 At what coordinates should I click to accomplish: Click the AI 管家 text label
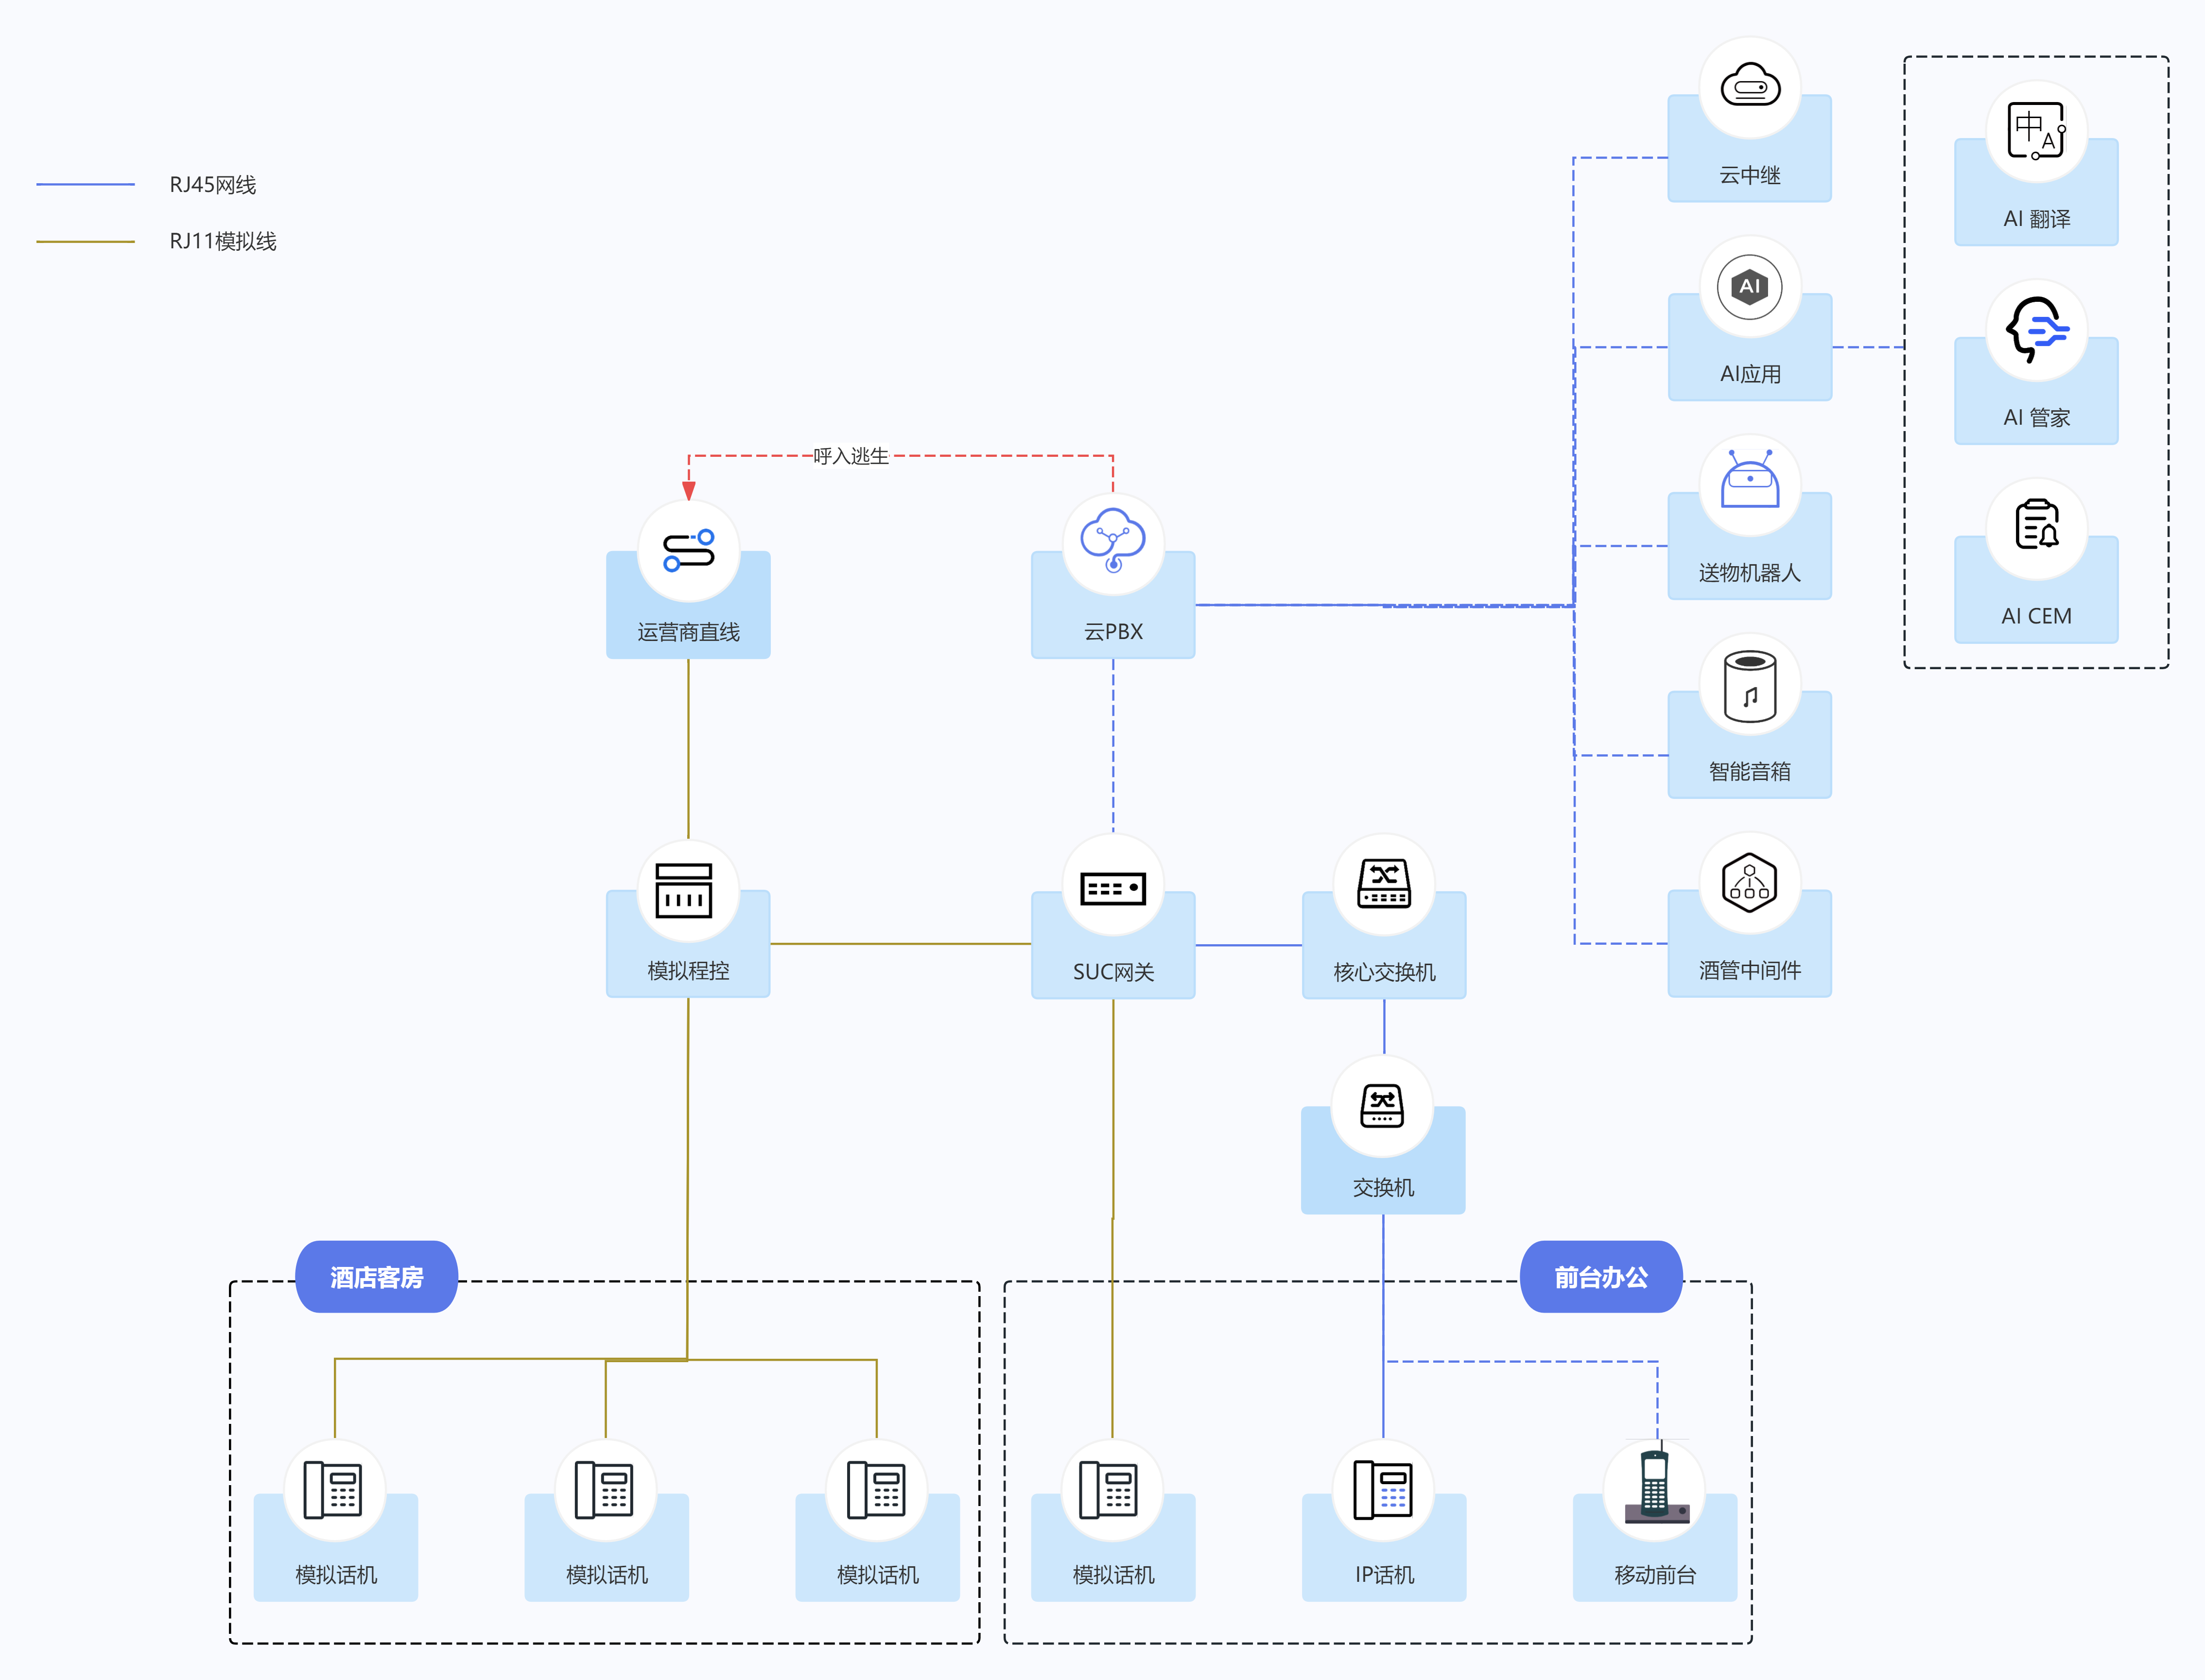click(2037, 418)
